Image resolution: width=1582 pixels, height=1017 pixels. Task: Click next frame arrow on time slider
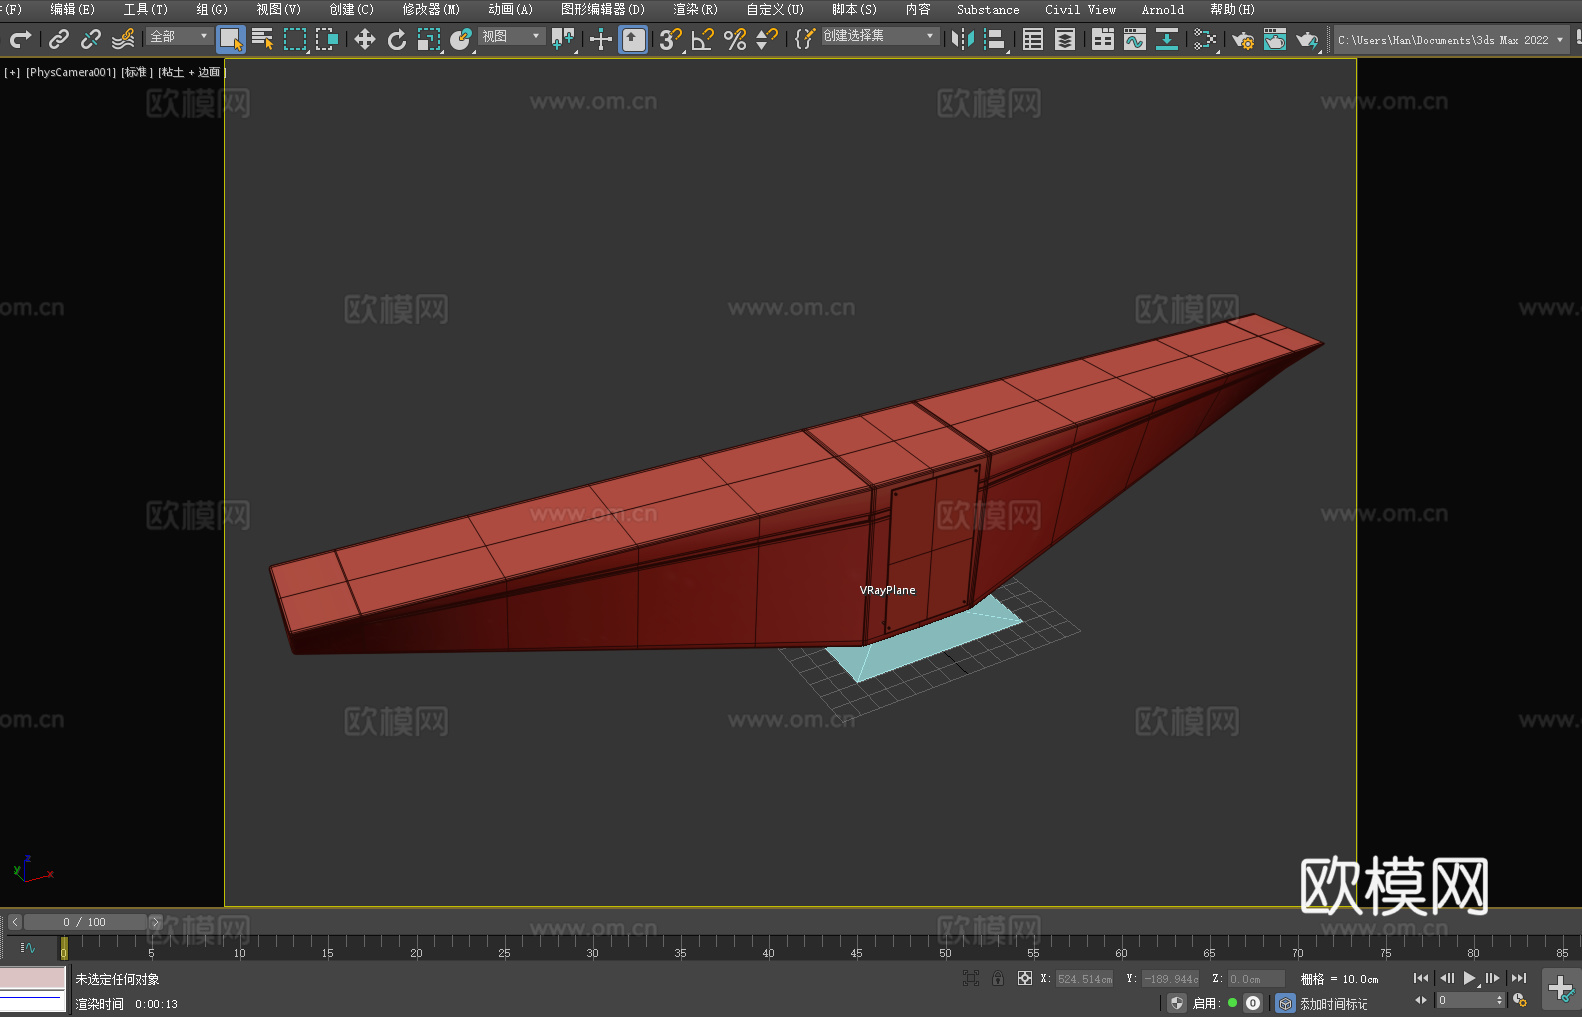155,922
